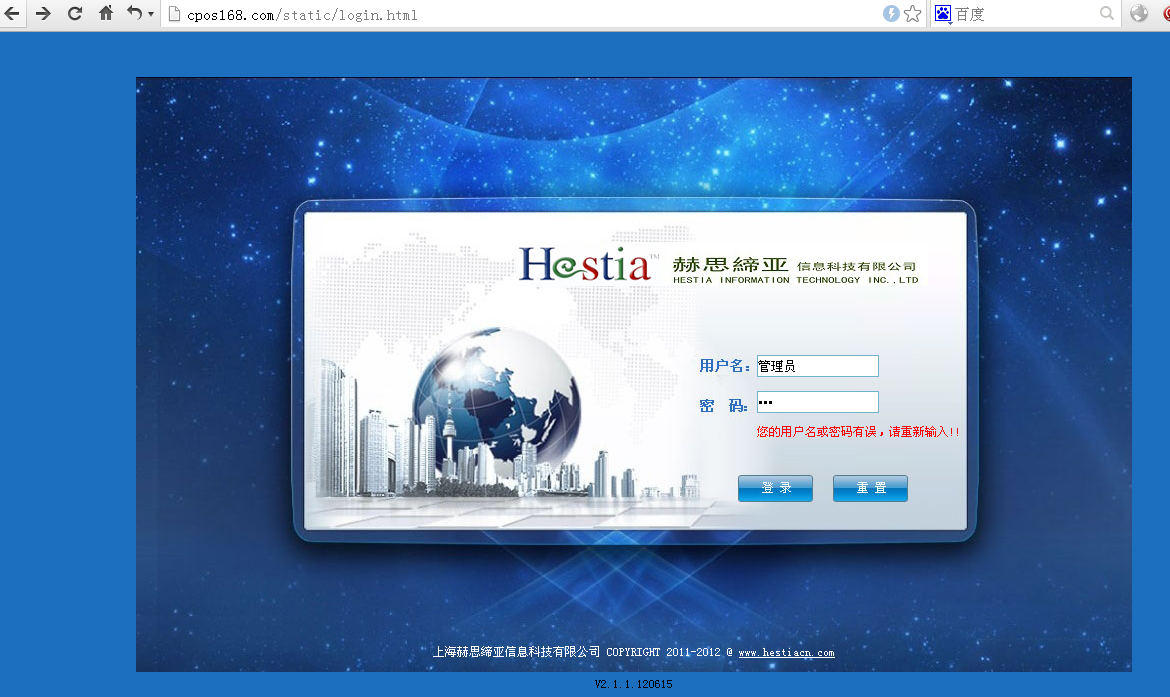
Task: Click the 百度 search box
Action: pyautogui.click(x=1026, y=14)
